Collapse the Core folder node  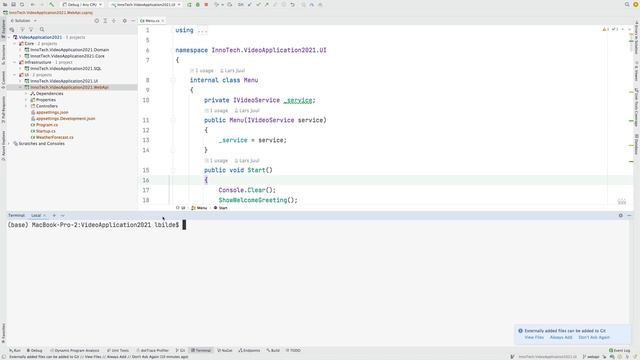point(15,43)
